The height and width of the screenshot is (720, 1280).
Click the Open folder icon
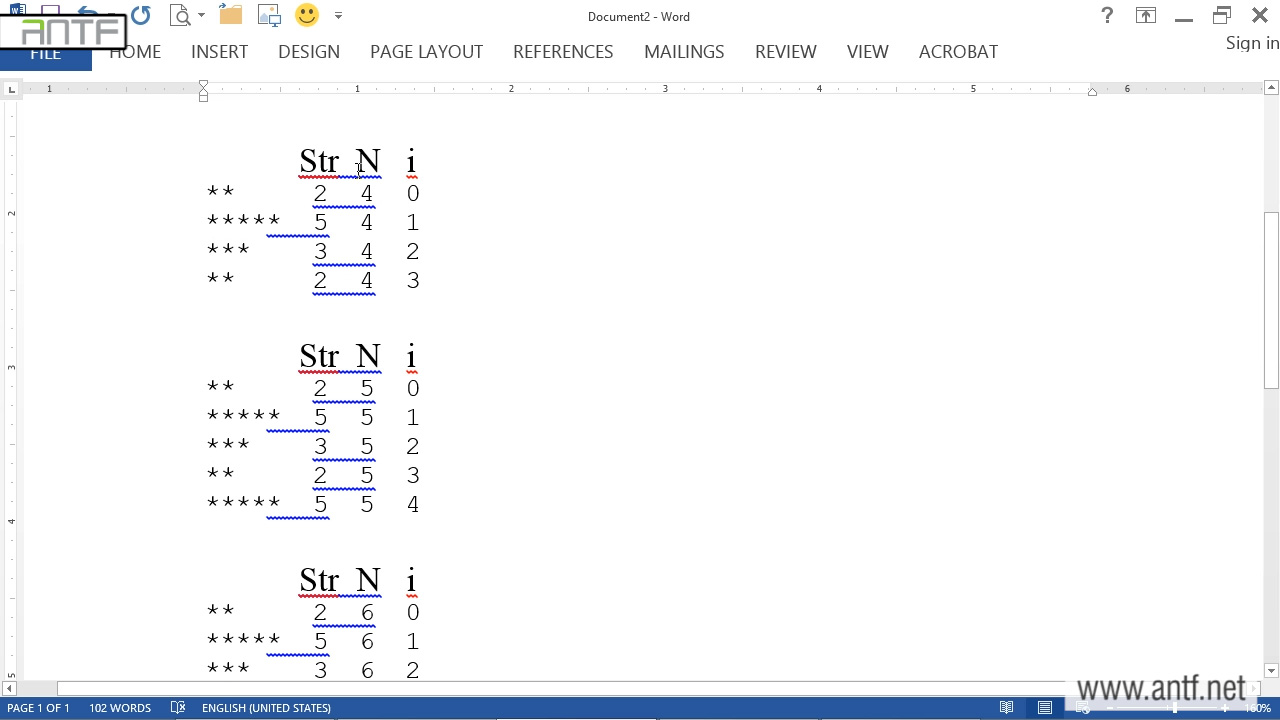coord(230,16)
